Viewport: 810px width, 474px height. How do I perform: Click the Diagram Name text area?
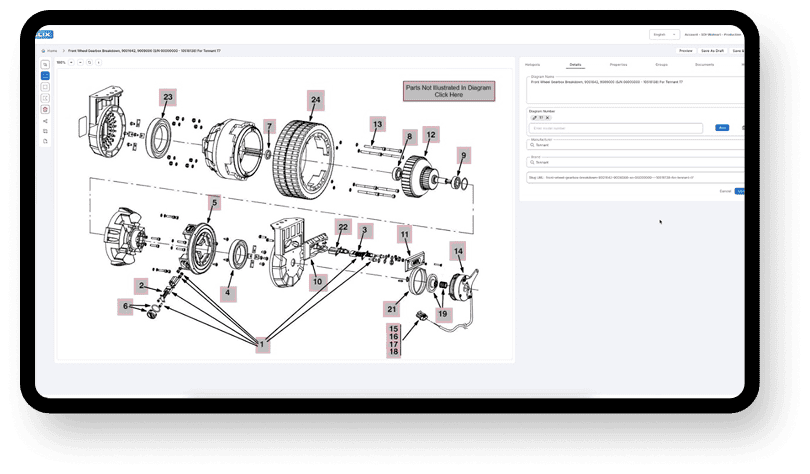pos(635,90)
